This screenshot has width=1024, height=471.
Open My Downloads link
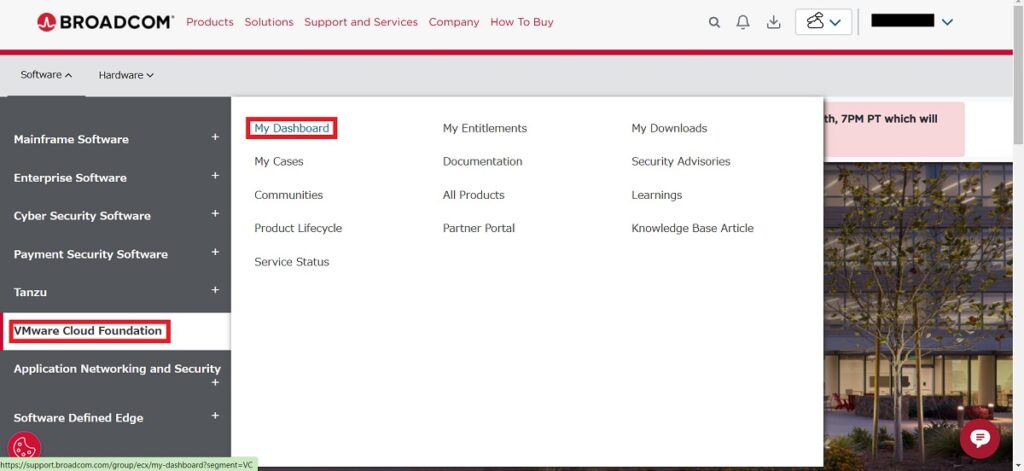pyautogui.click(x=669, y=128)
